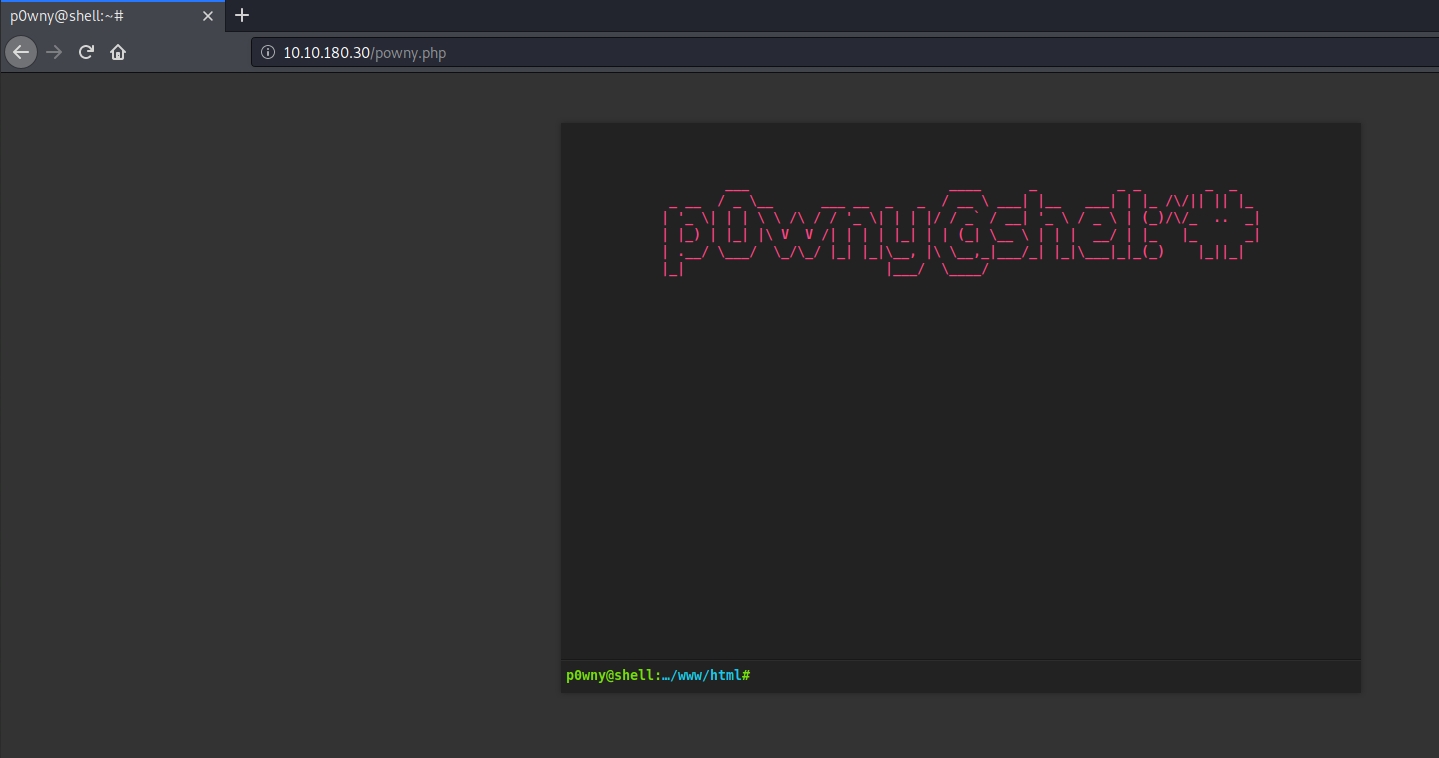
Task: Click the pink p0wny@shell ASCII banner
Action: [x=960, y=230]
